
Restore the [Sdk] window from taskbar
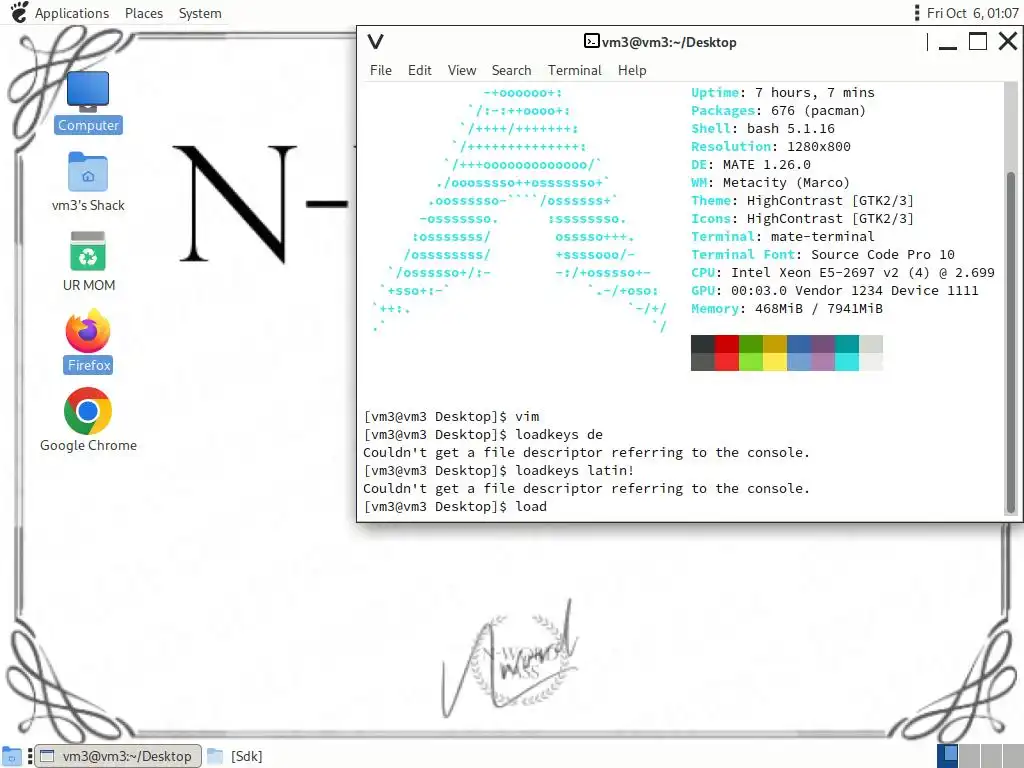(236, 756)
